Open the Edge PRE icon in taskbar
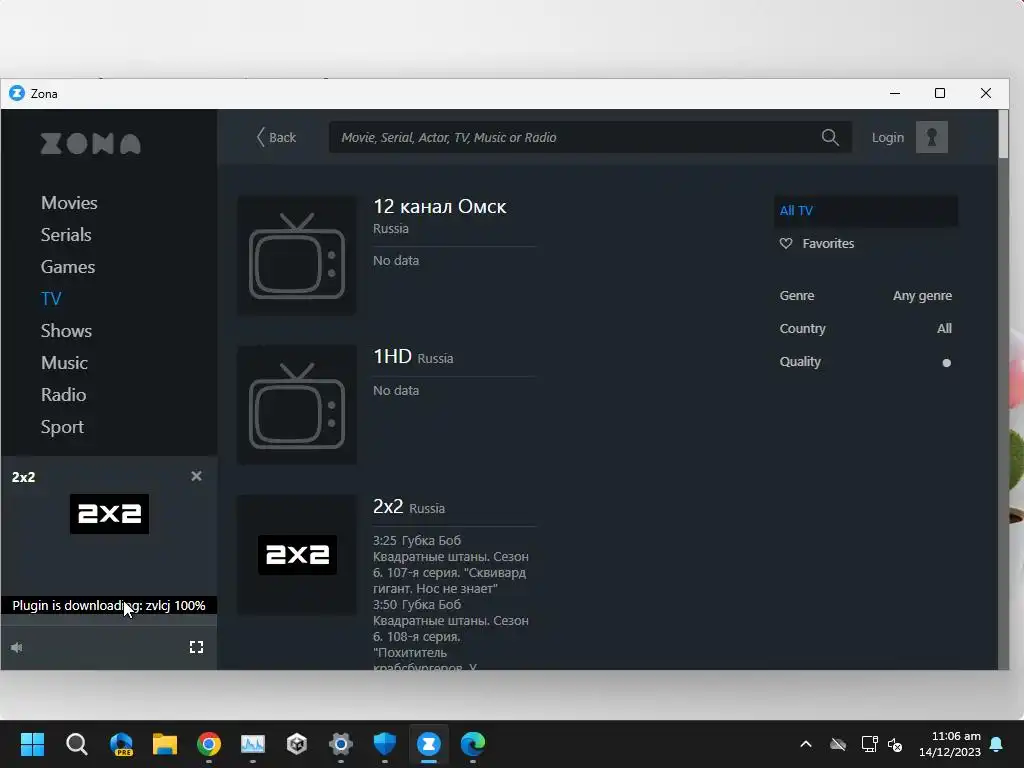This screenshot has width=1024, height=768. [121, 744]
